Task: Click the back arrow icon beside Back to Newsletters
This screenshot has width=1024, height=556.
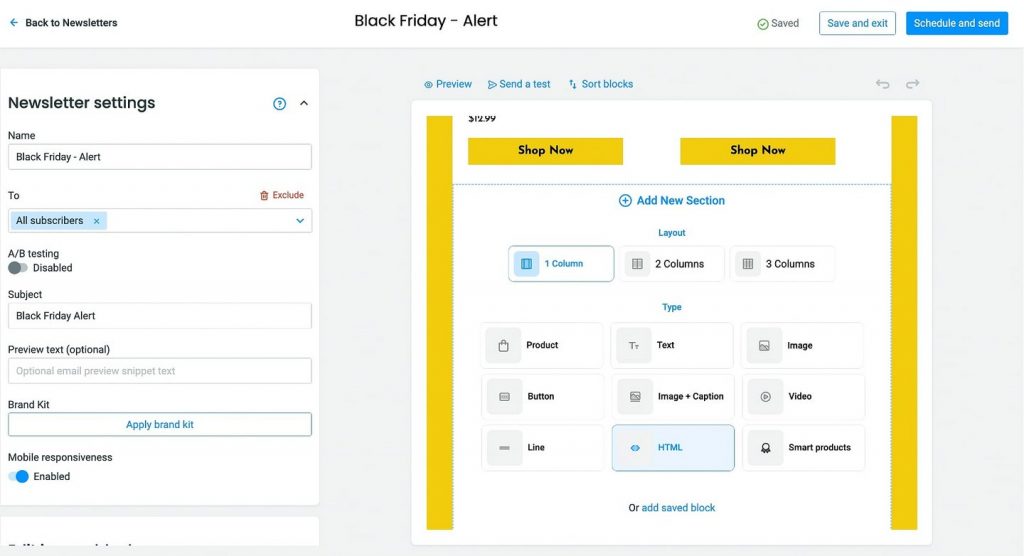Action: point(14,22)
